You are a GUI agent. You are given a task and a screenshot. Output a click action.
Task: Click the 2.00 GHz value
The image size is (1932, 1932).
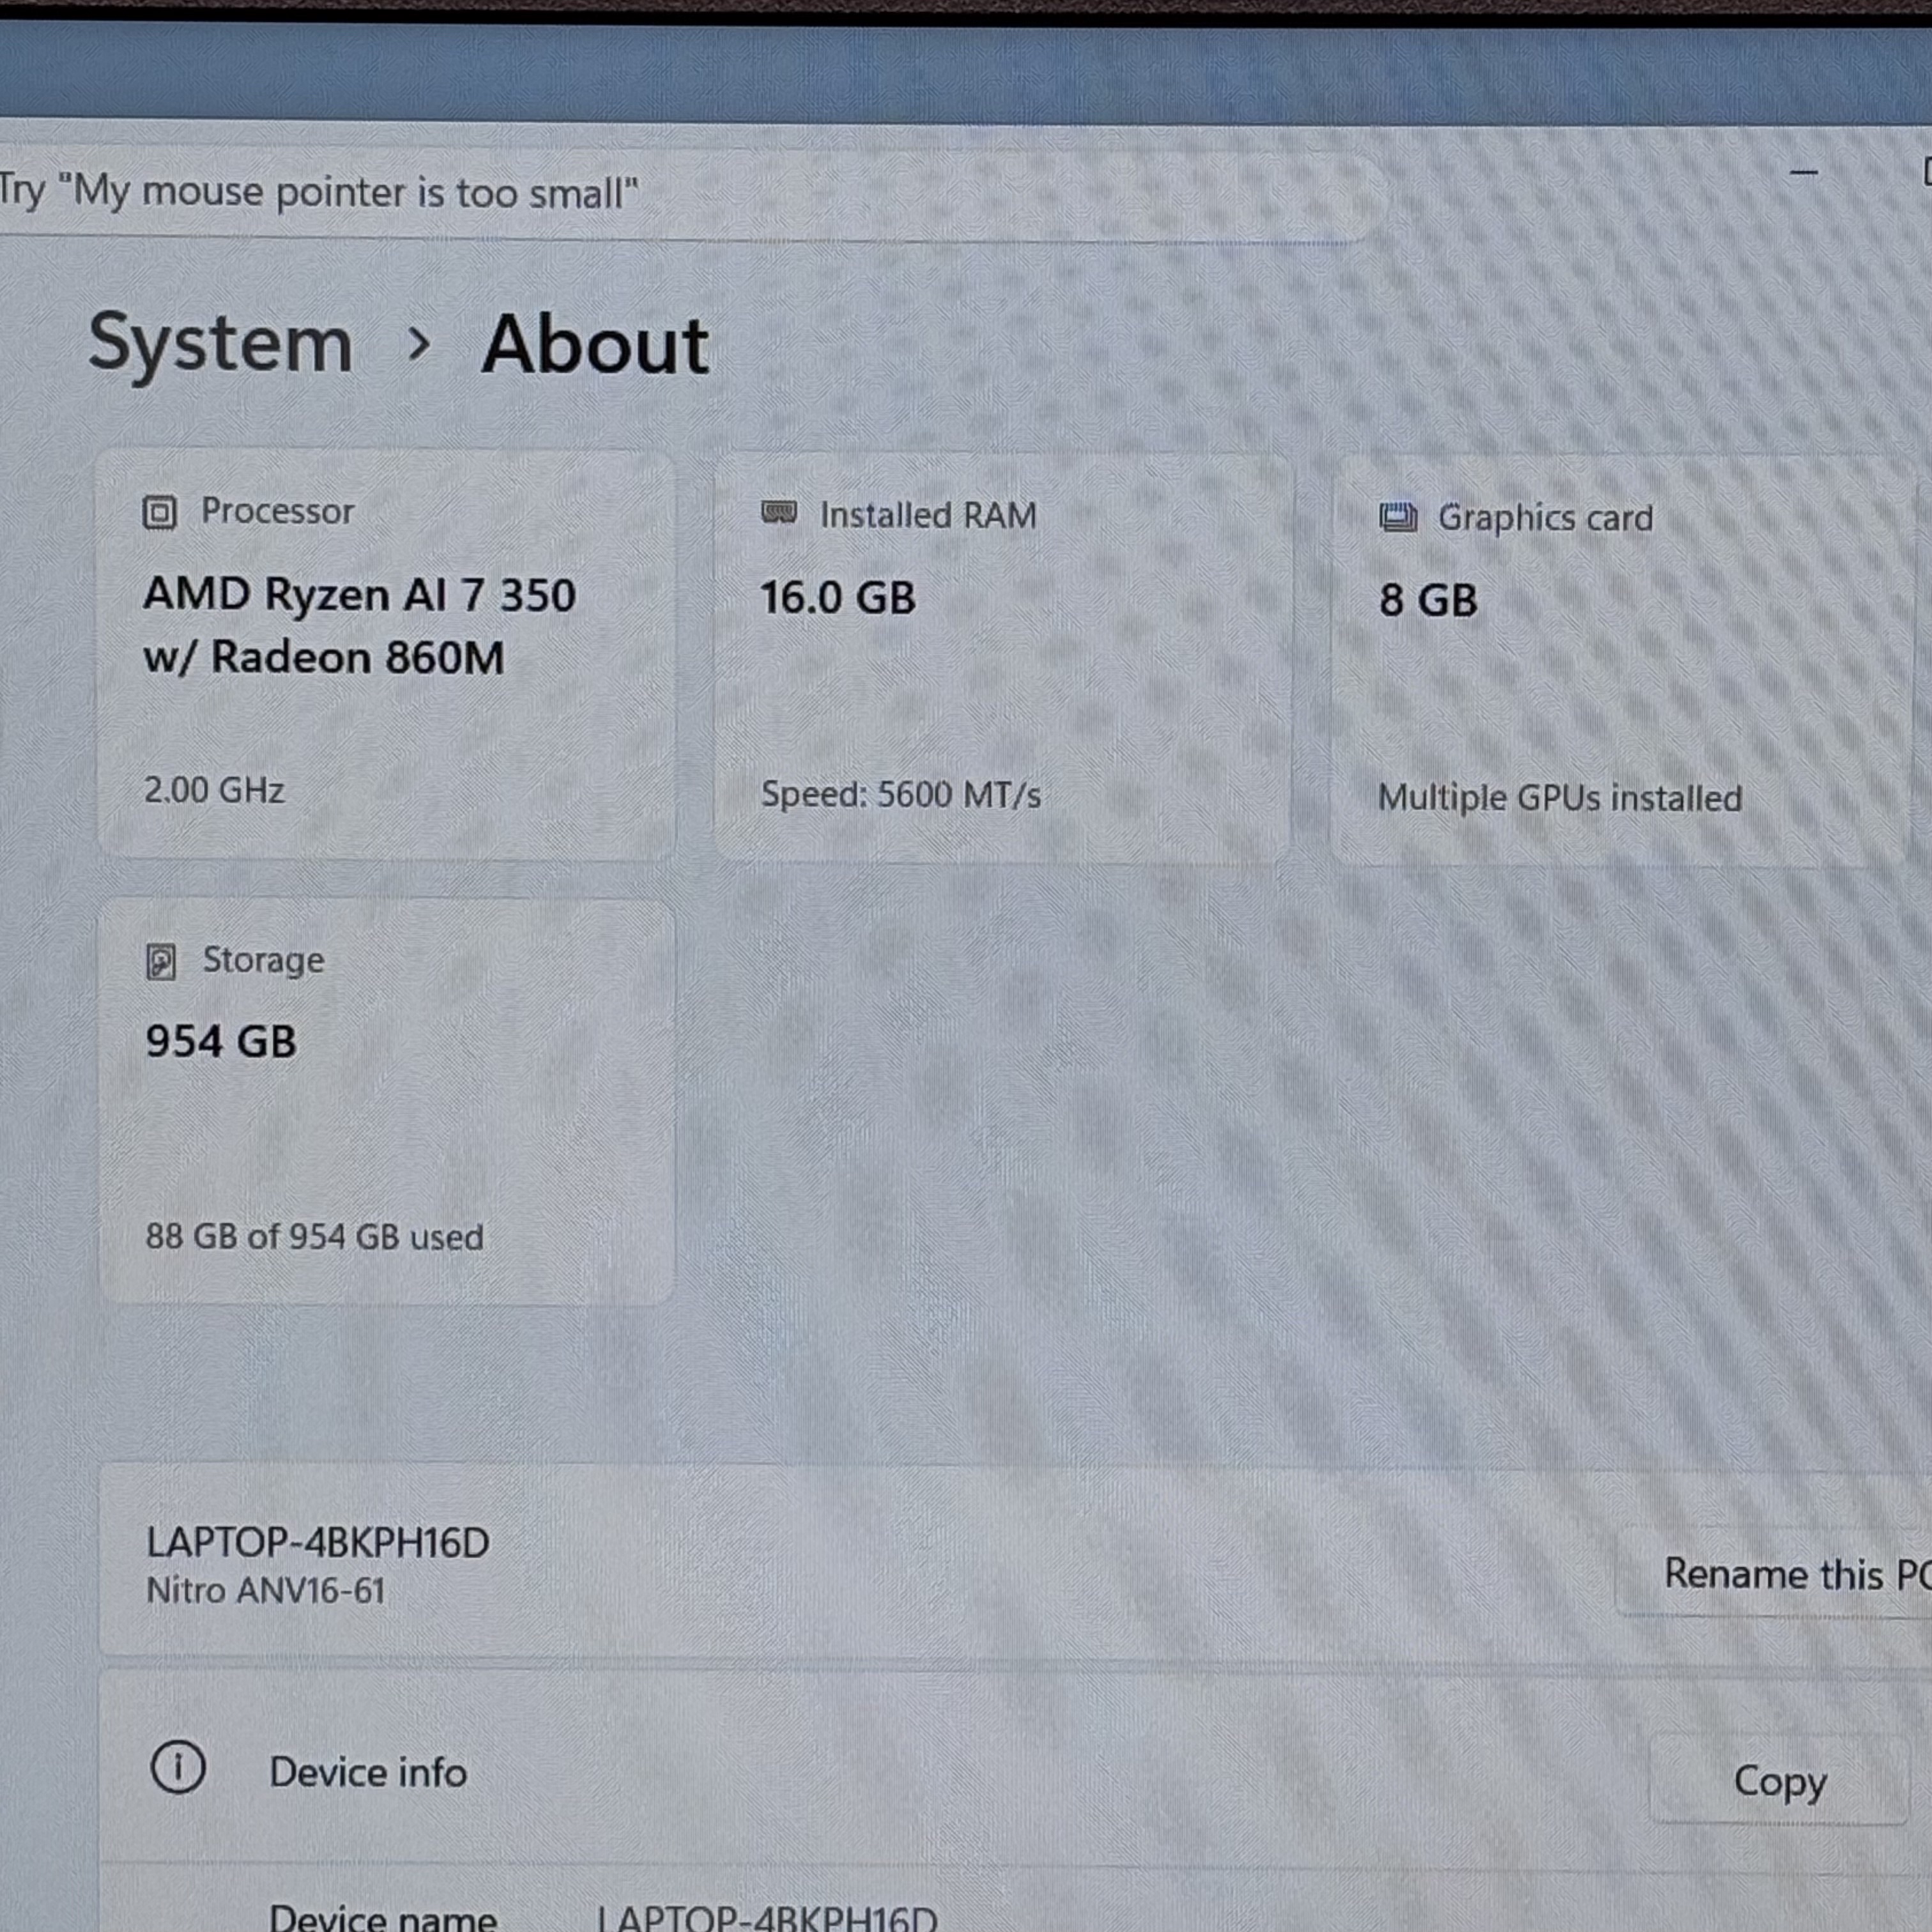[214, 790]
